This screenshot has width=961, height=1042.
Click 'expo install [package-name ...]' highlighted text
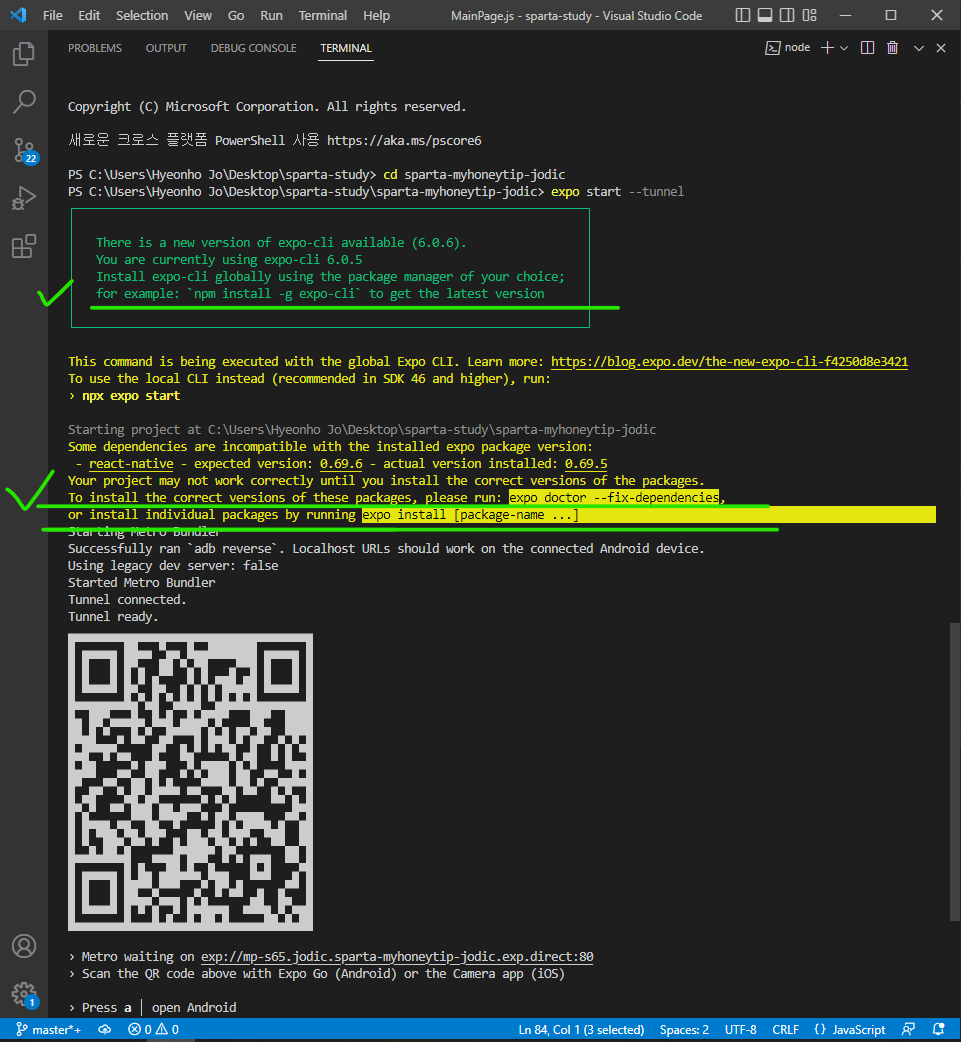tap(470, 514)
